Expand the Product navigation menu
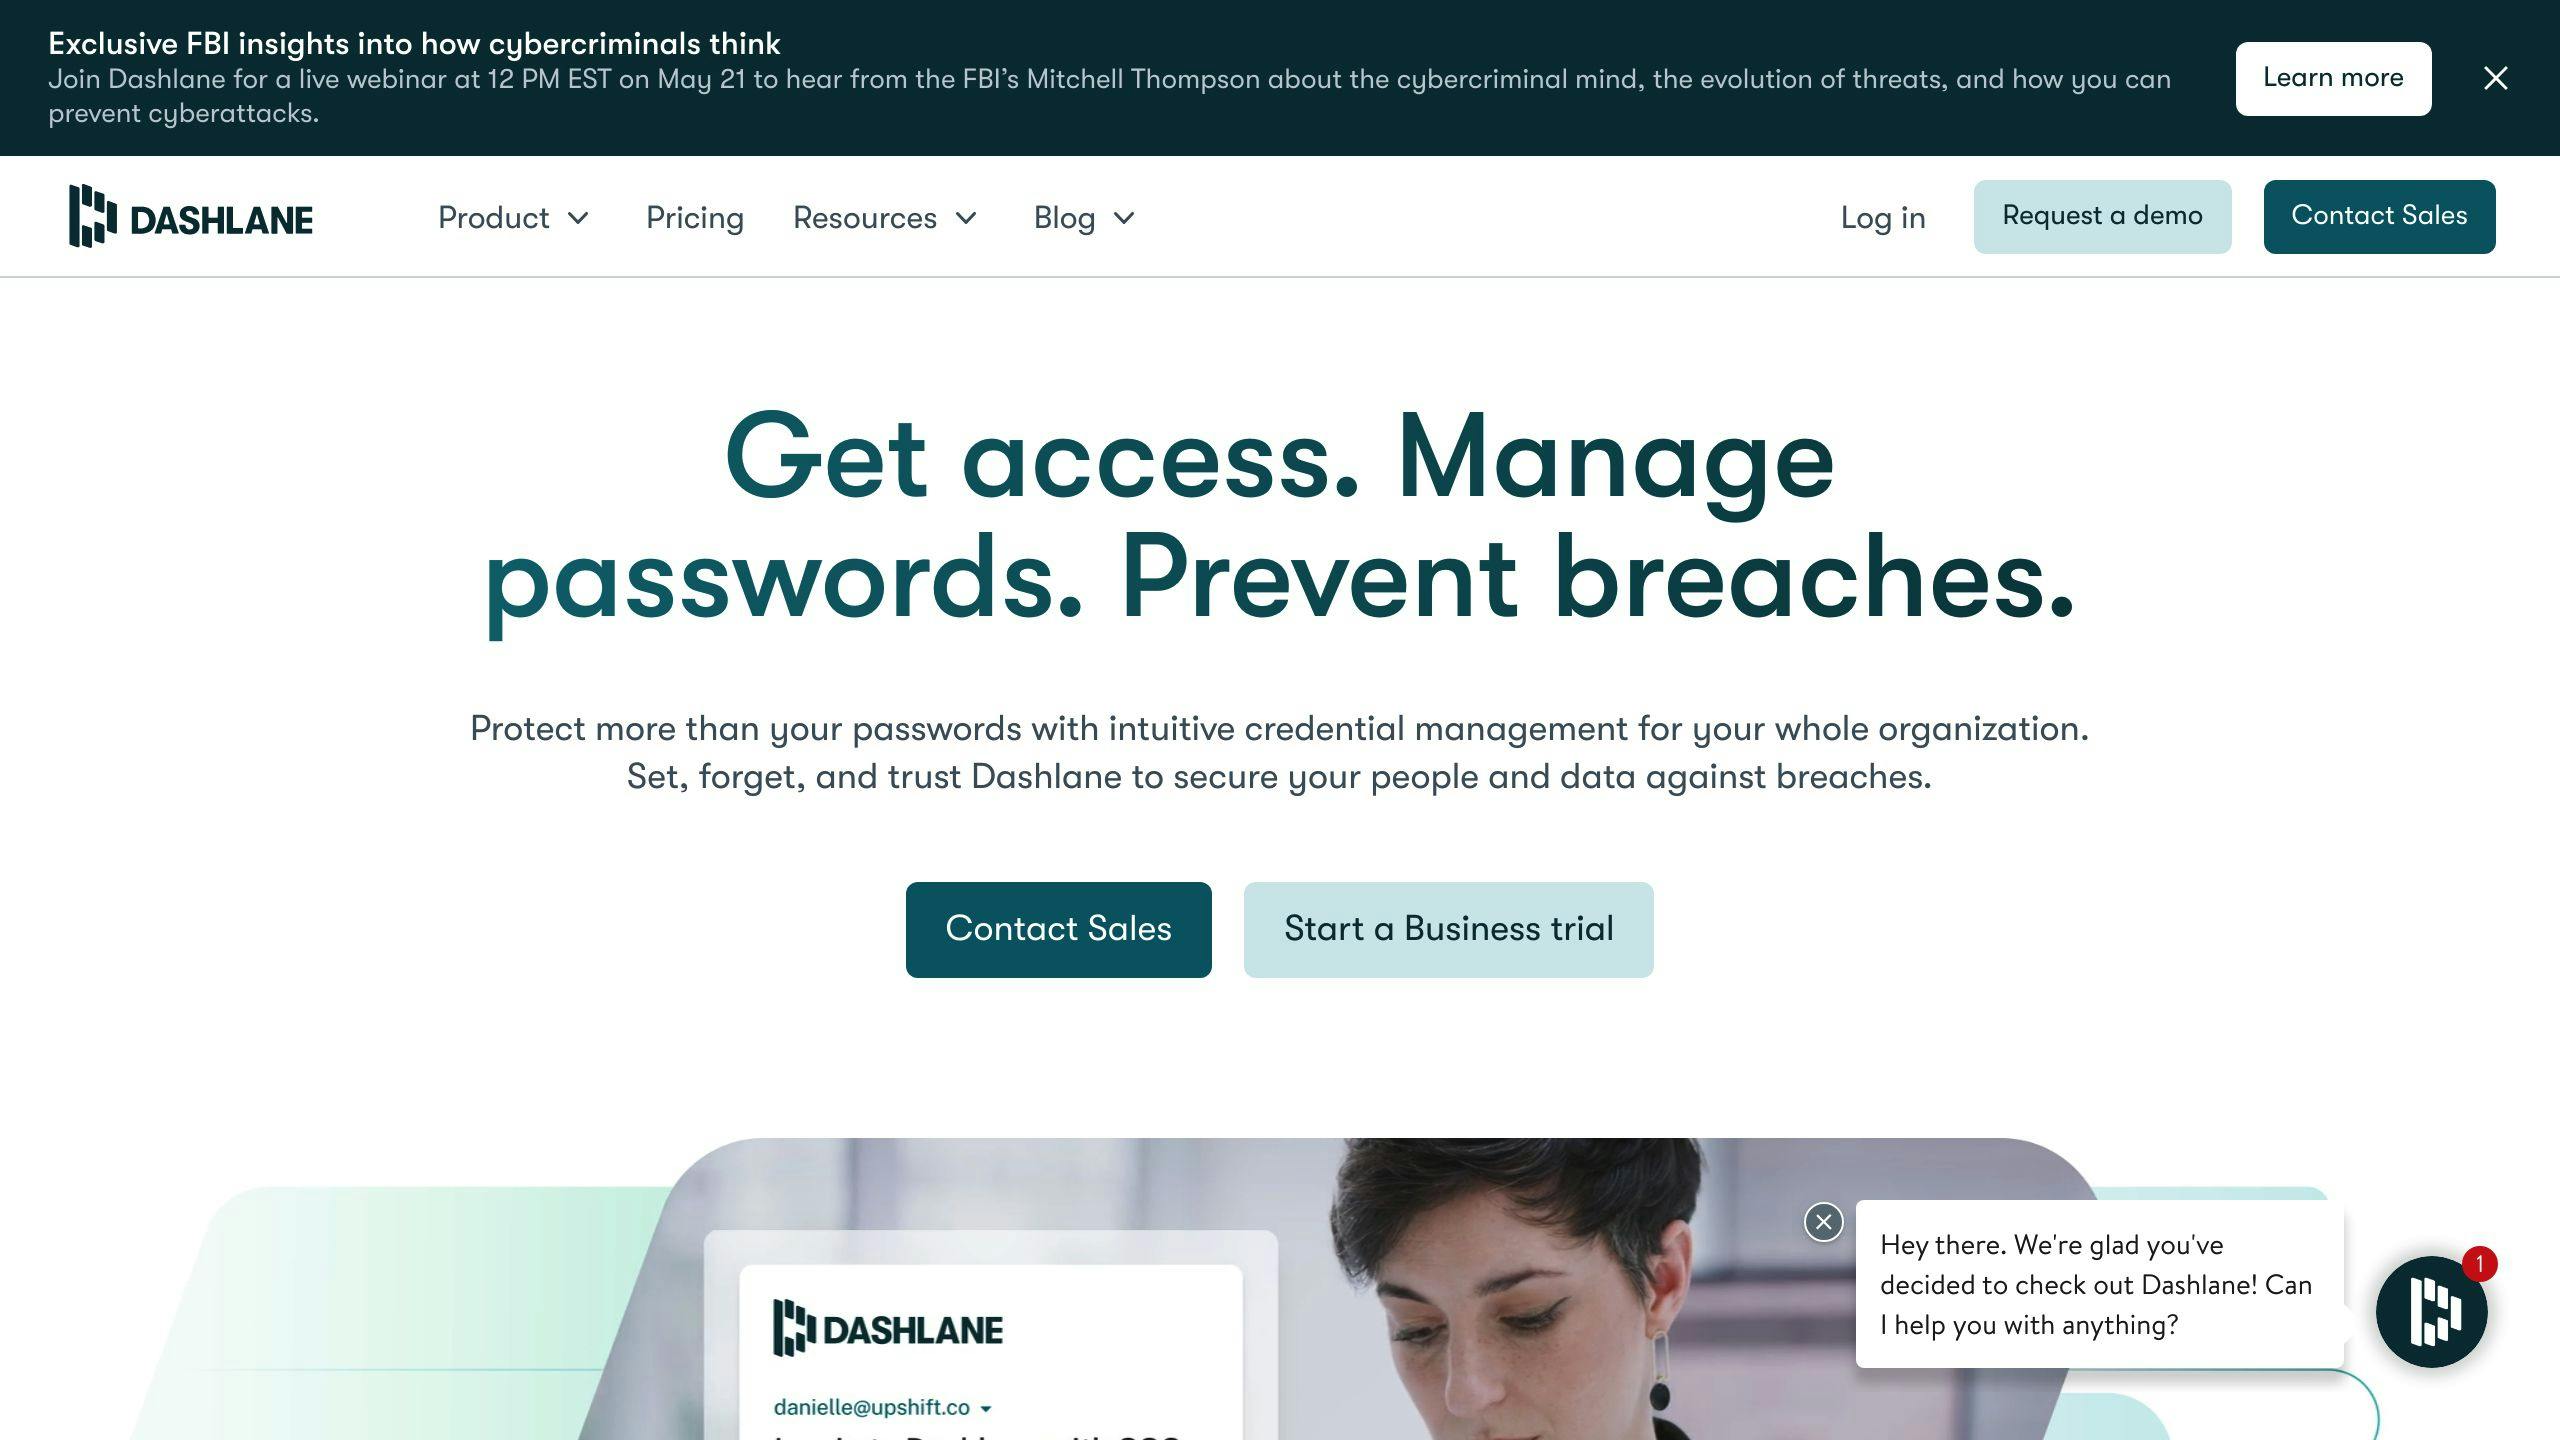The height and width of the screenshot is (1440, 2560). (513, 216)
